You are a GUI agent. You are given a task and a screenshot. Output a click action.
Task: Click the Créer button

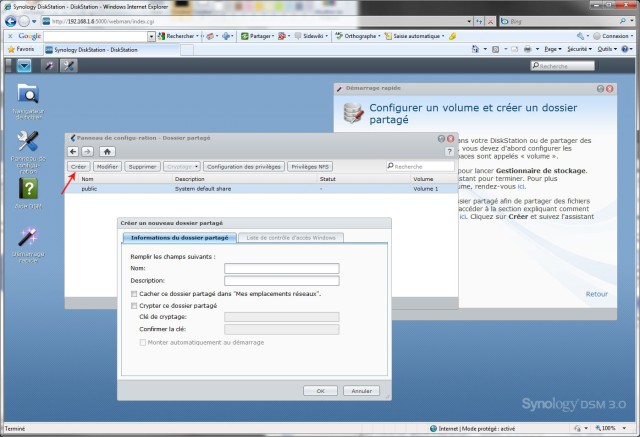coord(78,167)
